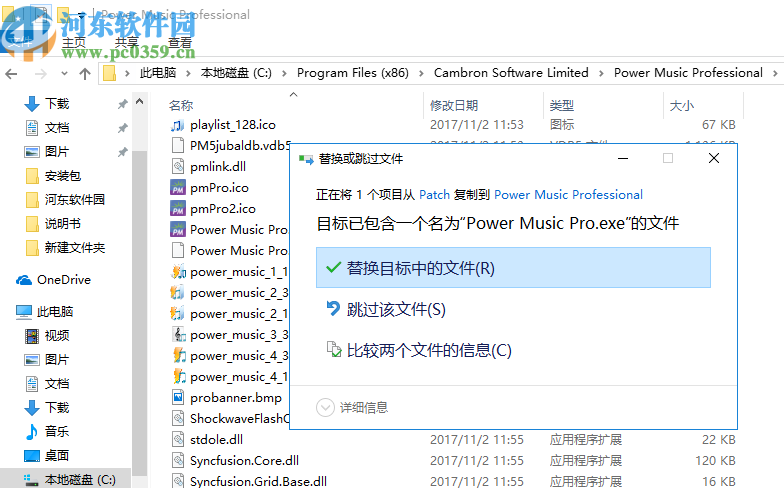Expand chevron after Program Files (x86)

421,74
